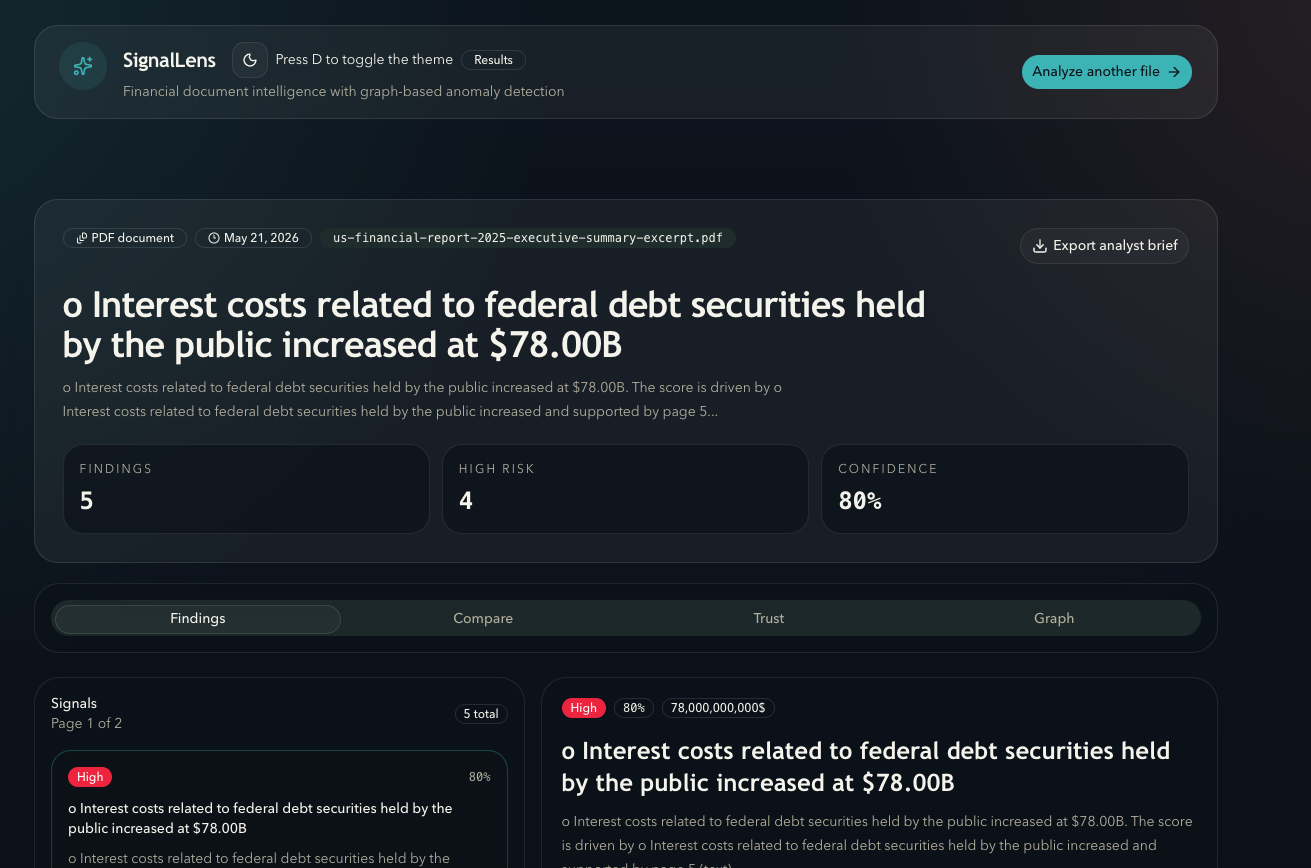Switch to the Compare tab
This screenshot has height=868, width=1311.
pos(483,619)
